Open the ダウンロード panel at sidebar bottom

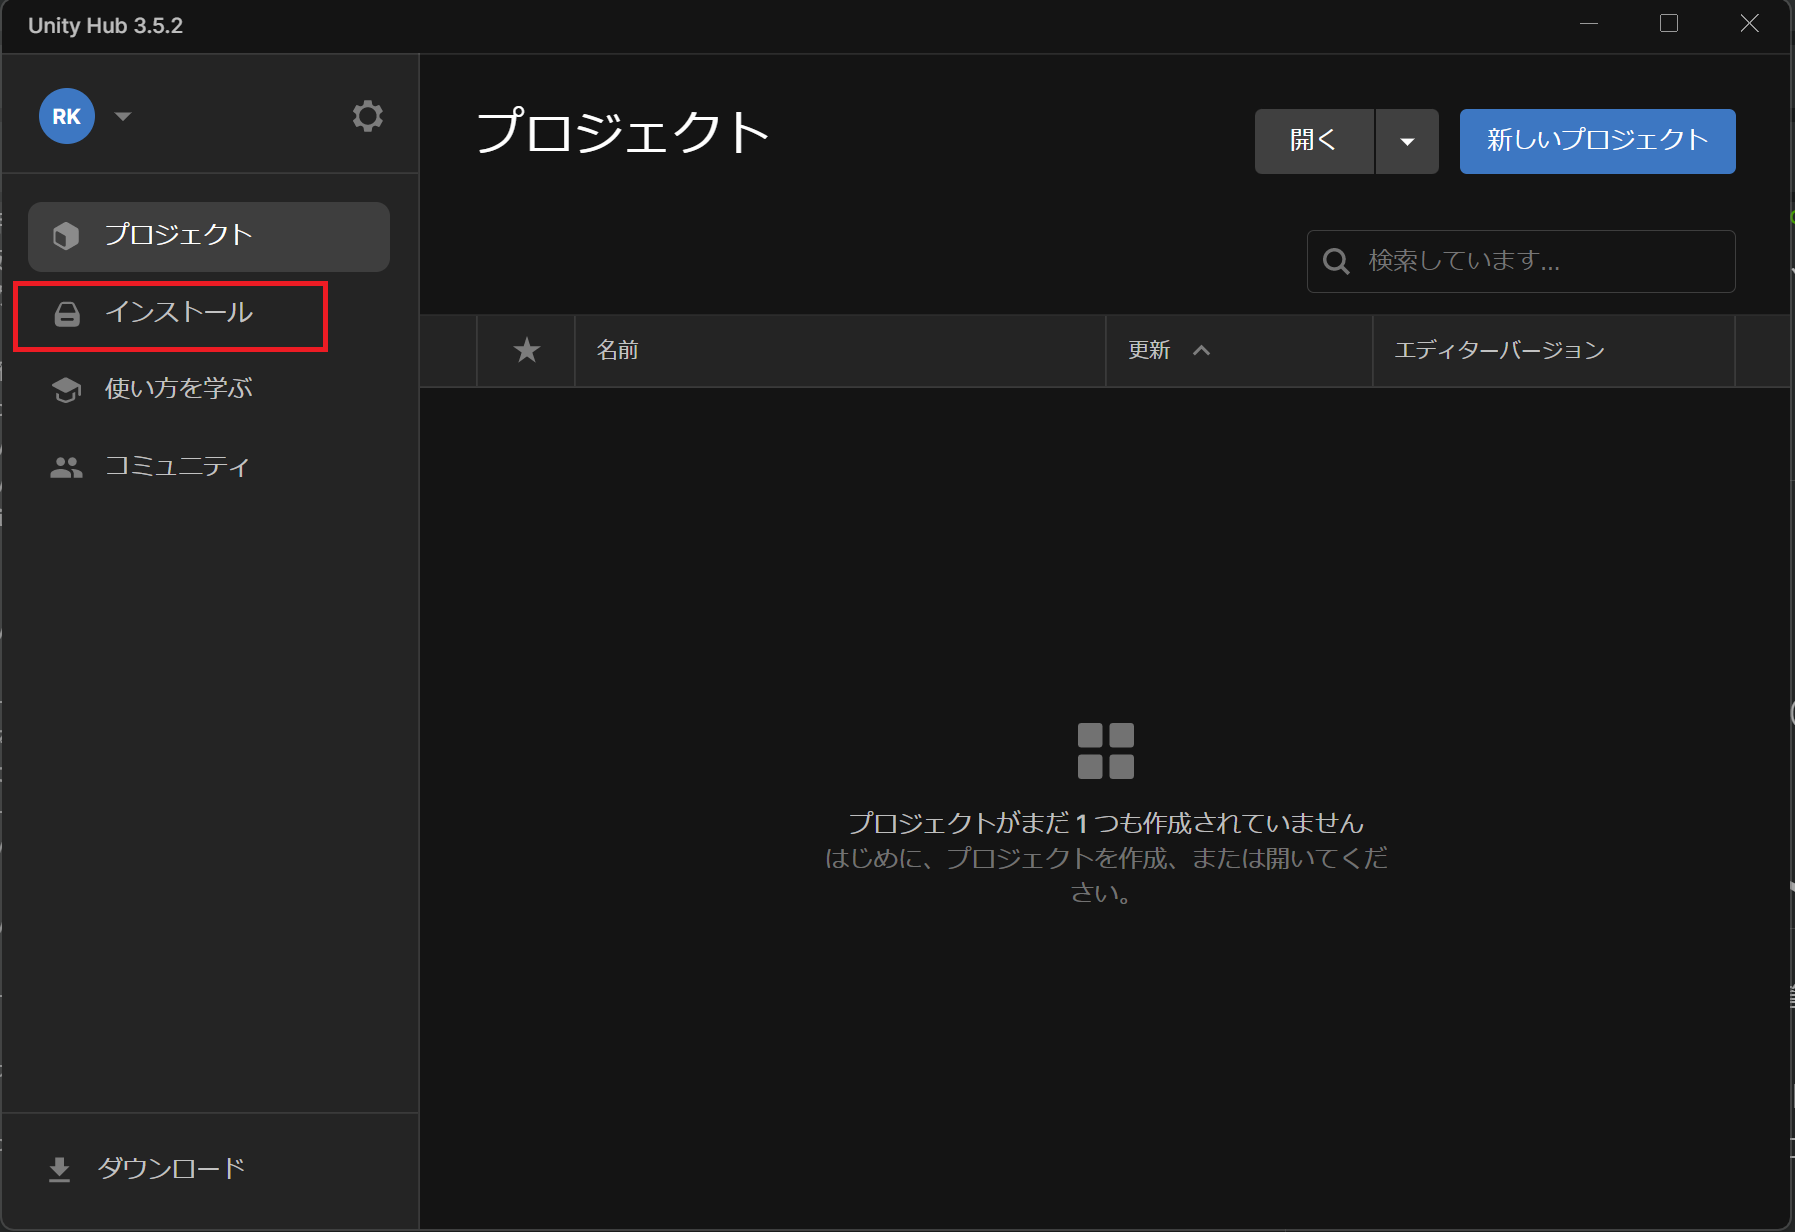147,1168
